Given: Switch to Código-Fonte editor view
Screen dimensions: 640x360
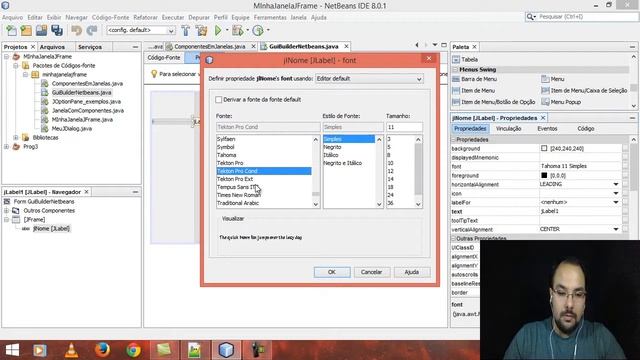Looking at the screenshot, I should 164,58.
